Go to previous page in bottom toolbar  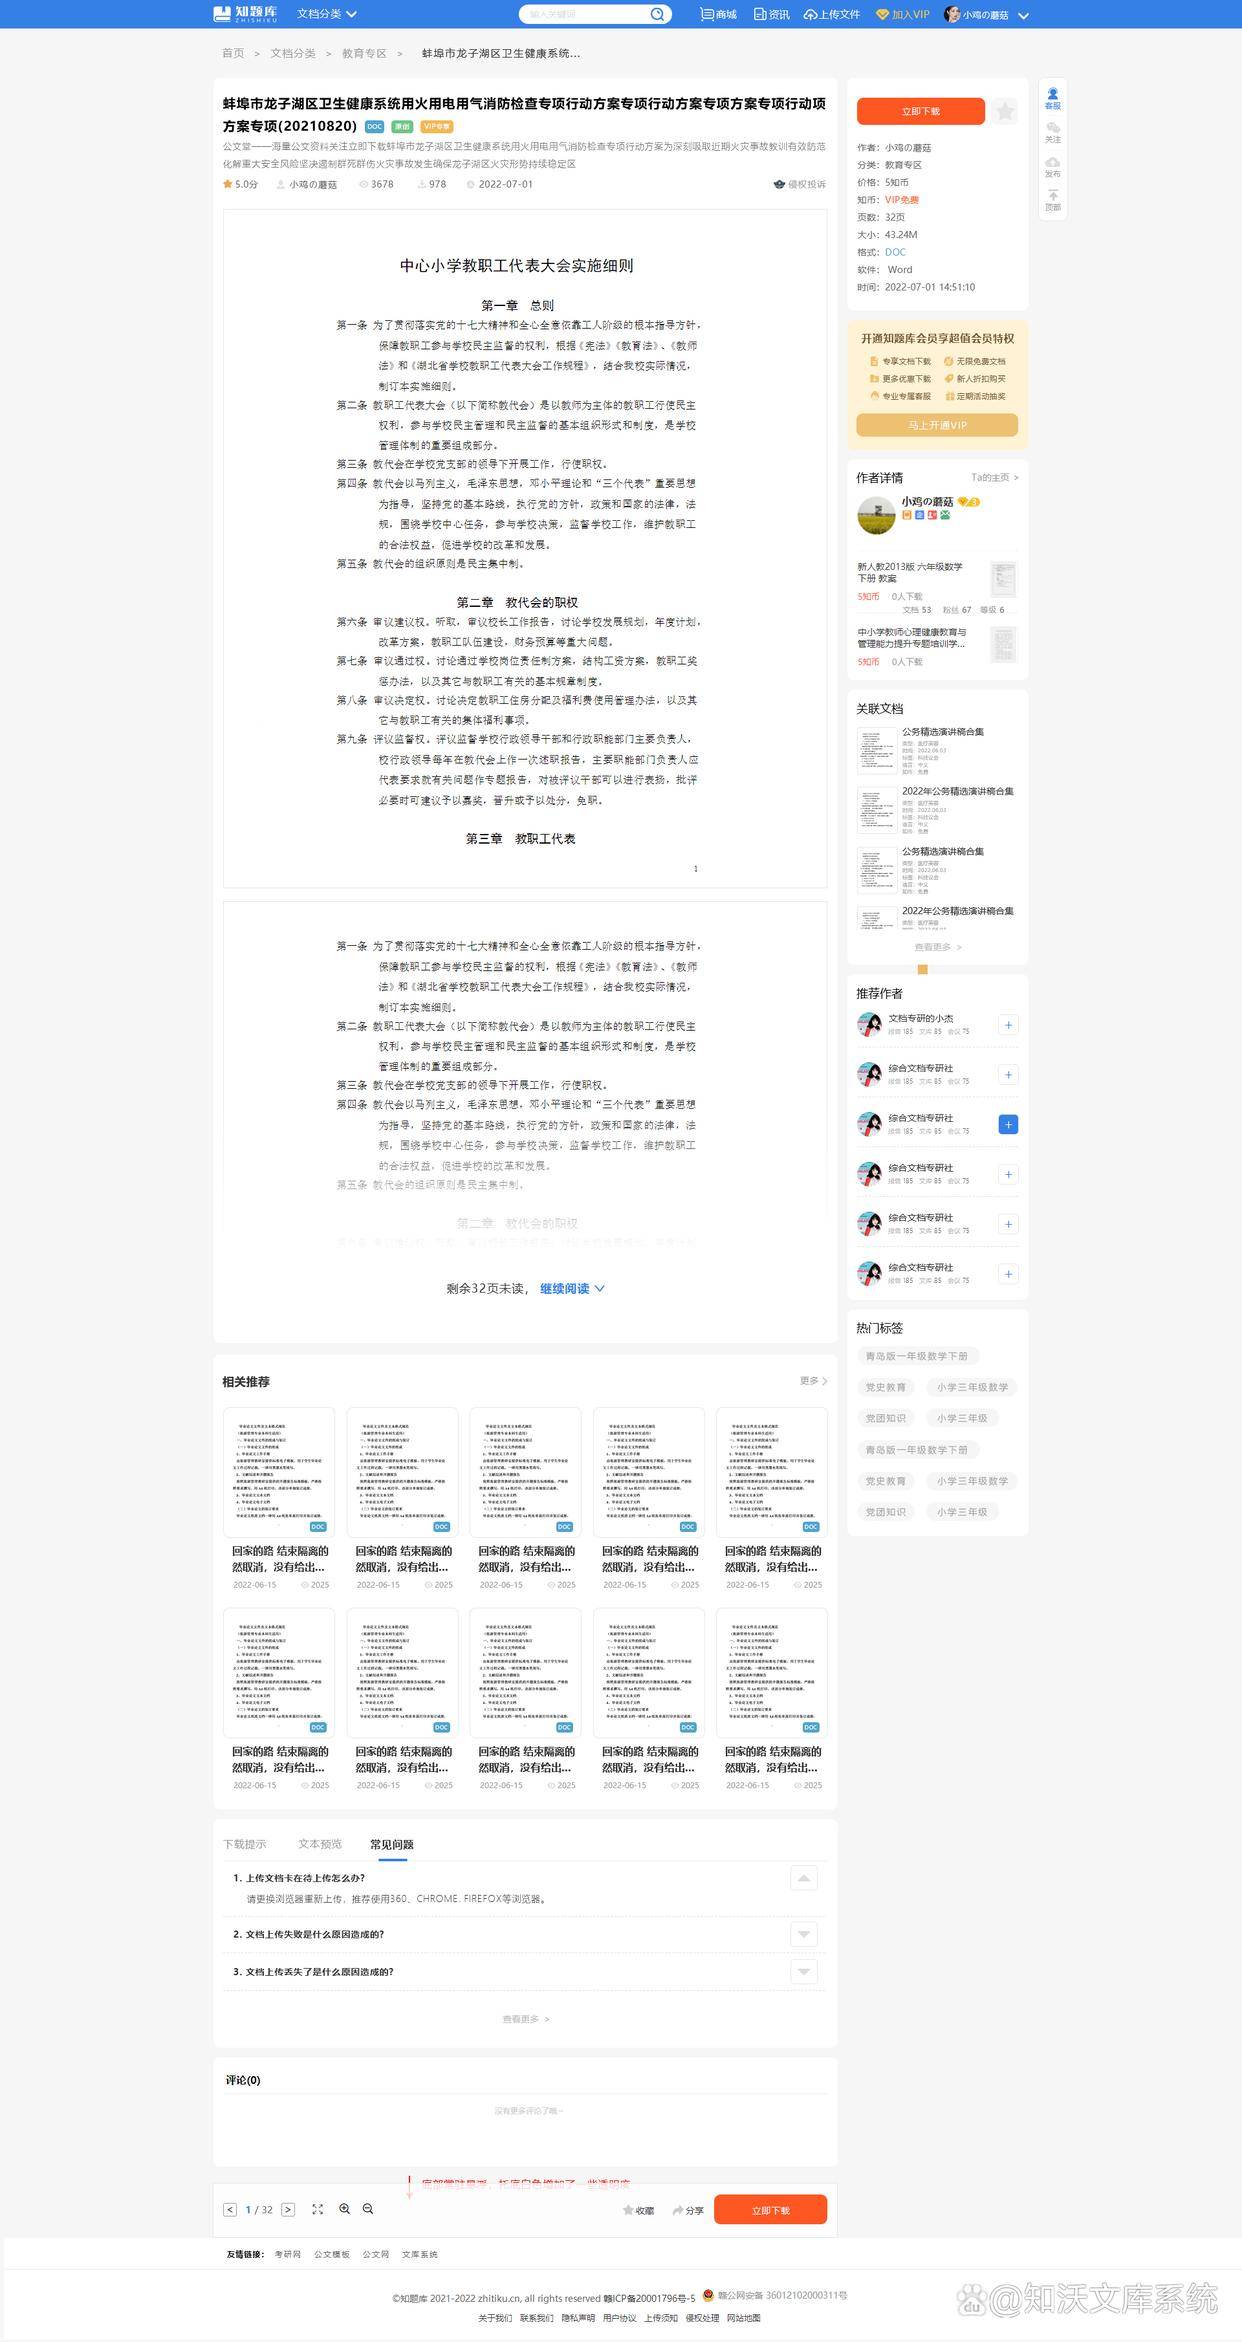(230, 2209)
